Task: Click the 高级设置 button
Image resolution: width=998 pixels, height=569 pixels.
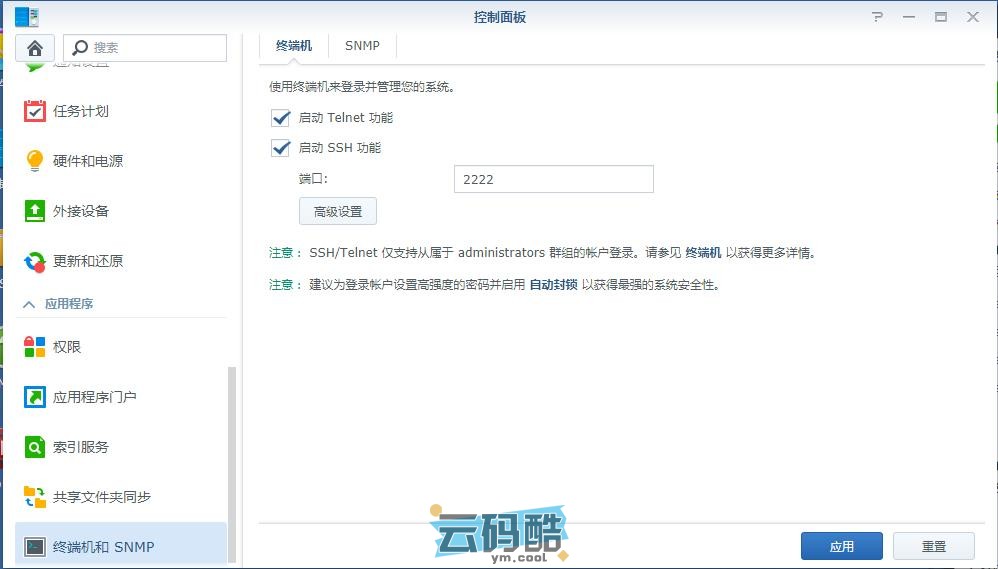Action: coord(338,211)
